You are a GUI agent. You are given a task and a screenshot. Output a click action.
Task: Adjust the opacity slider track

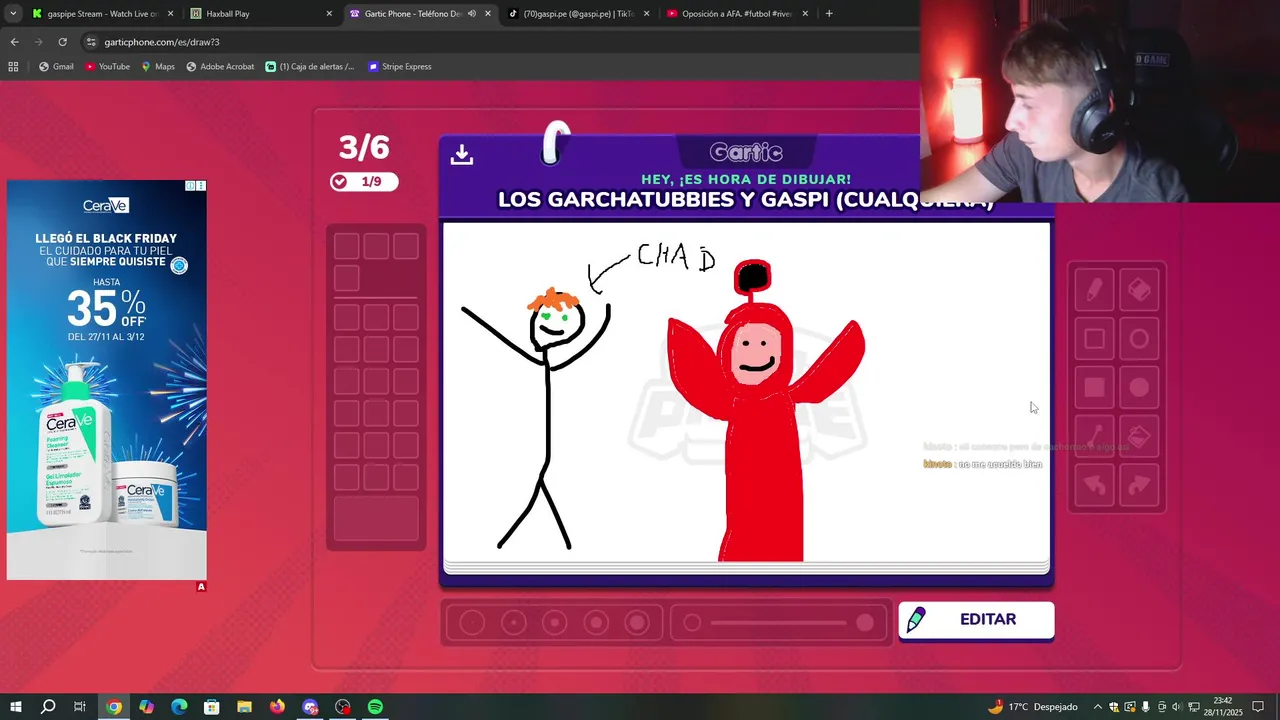pos(780,623)
